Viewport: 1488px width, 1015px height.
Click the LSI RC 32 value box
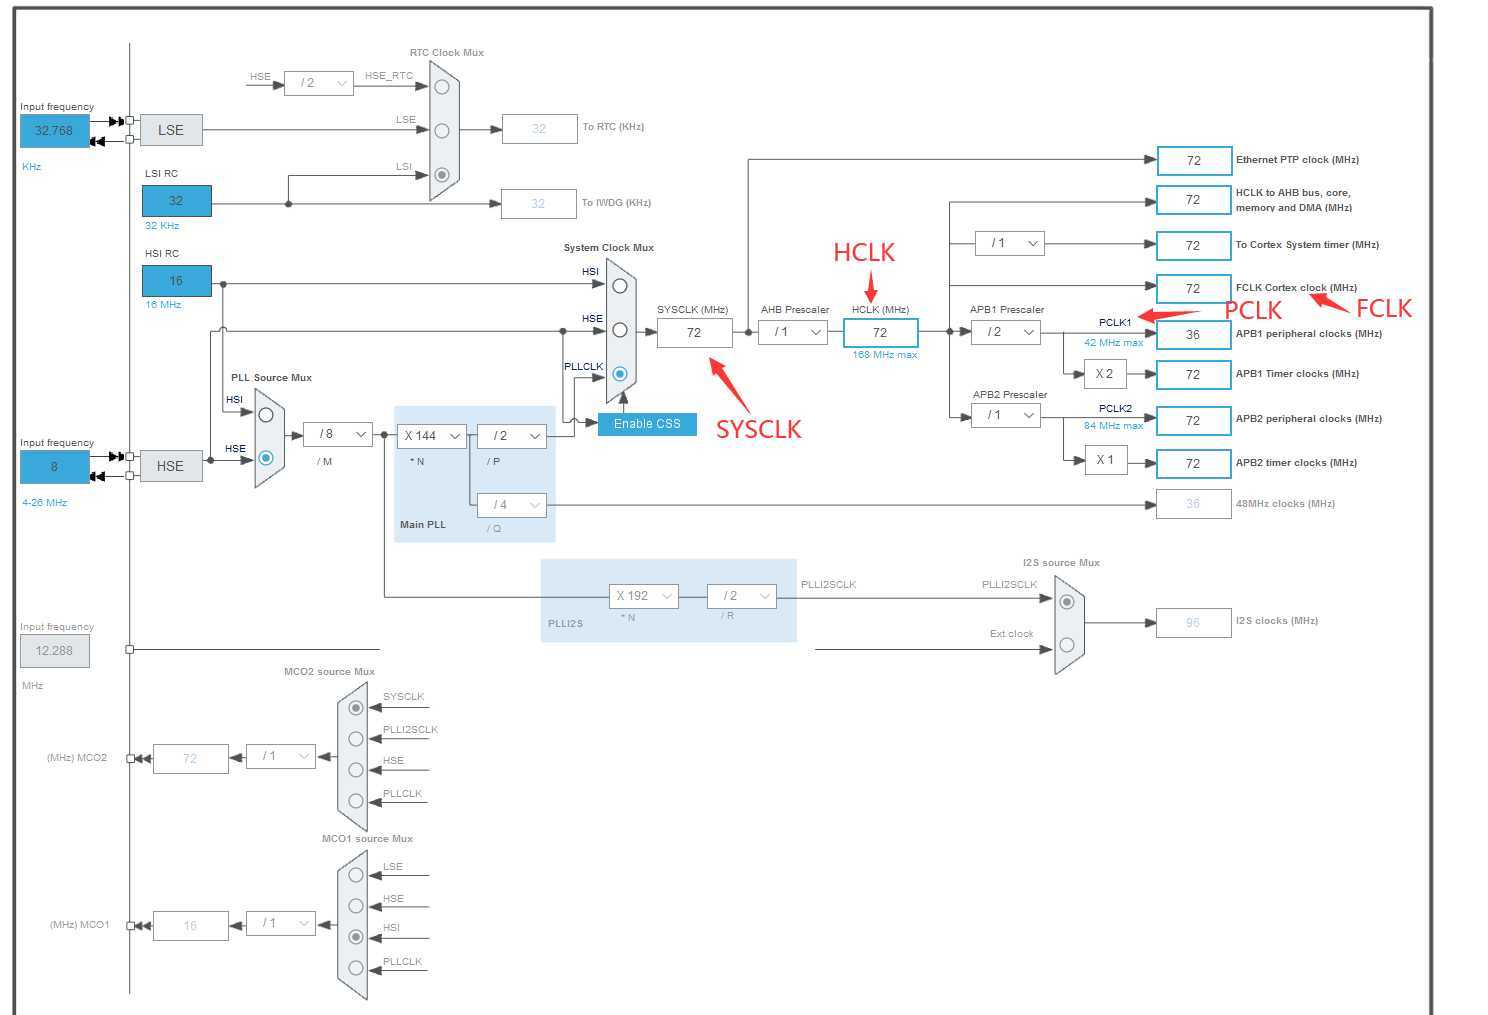(x=177, y=201)
